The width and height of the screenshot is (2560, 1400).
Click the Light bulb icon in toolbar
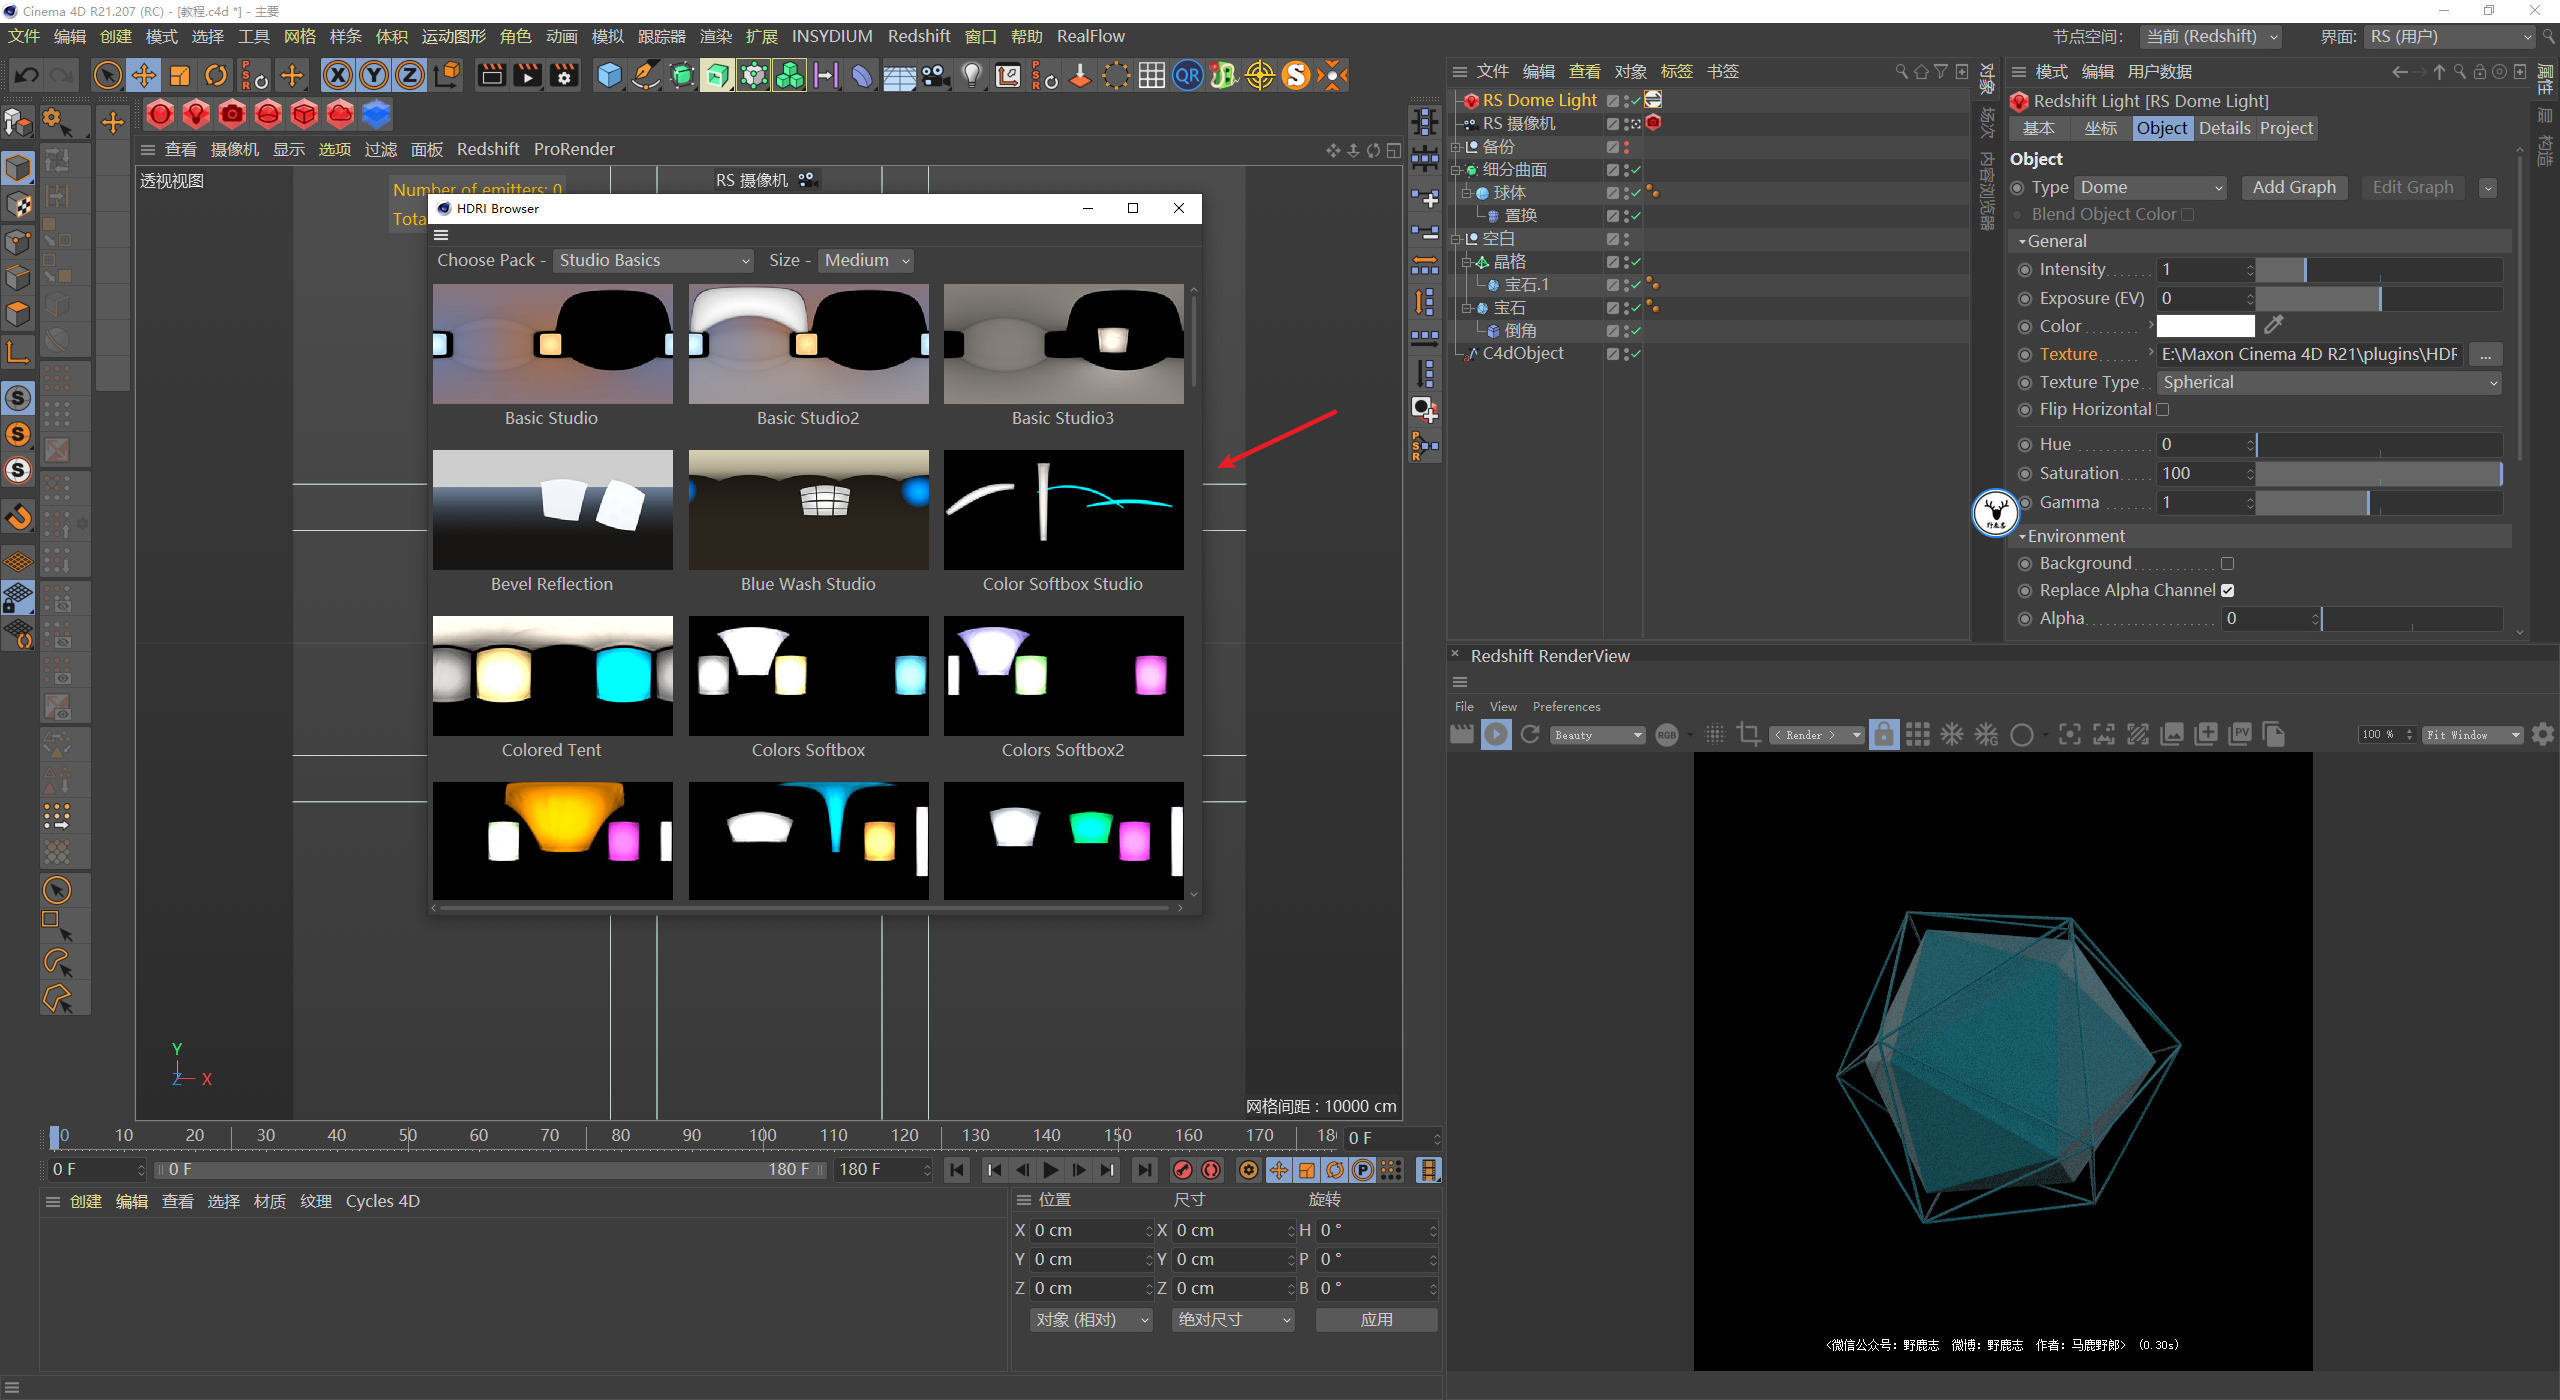pyautogui.click(x=971, y=75)
